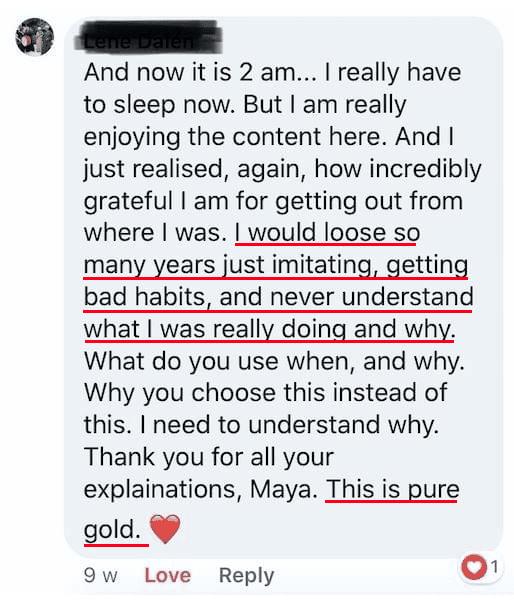Click the underlined phrase "This is pure"
Image resolution: width=514 pixels, height=602 pixels.
coord(392,489)
